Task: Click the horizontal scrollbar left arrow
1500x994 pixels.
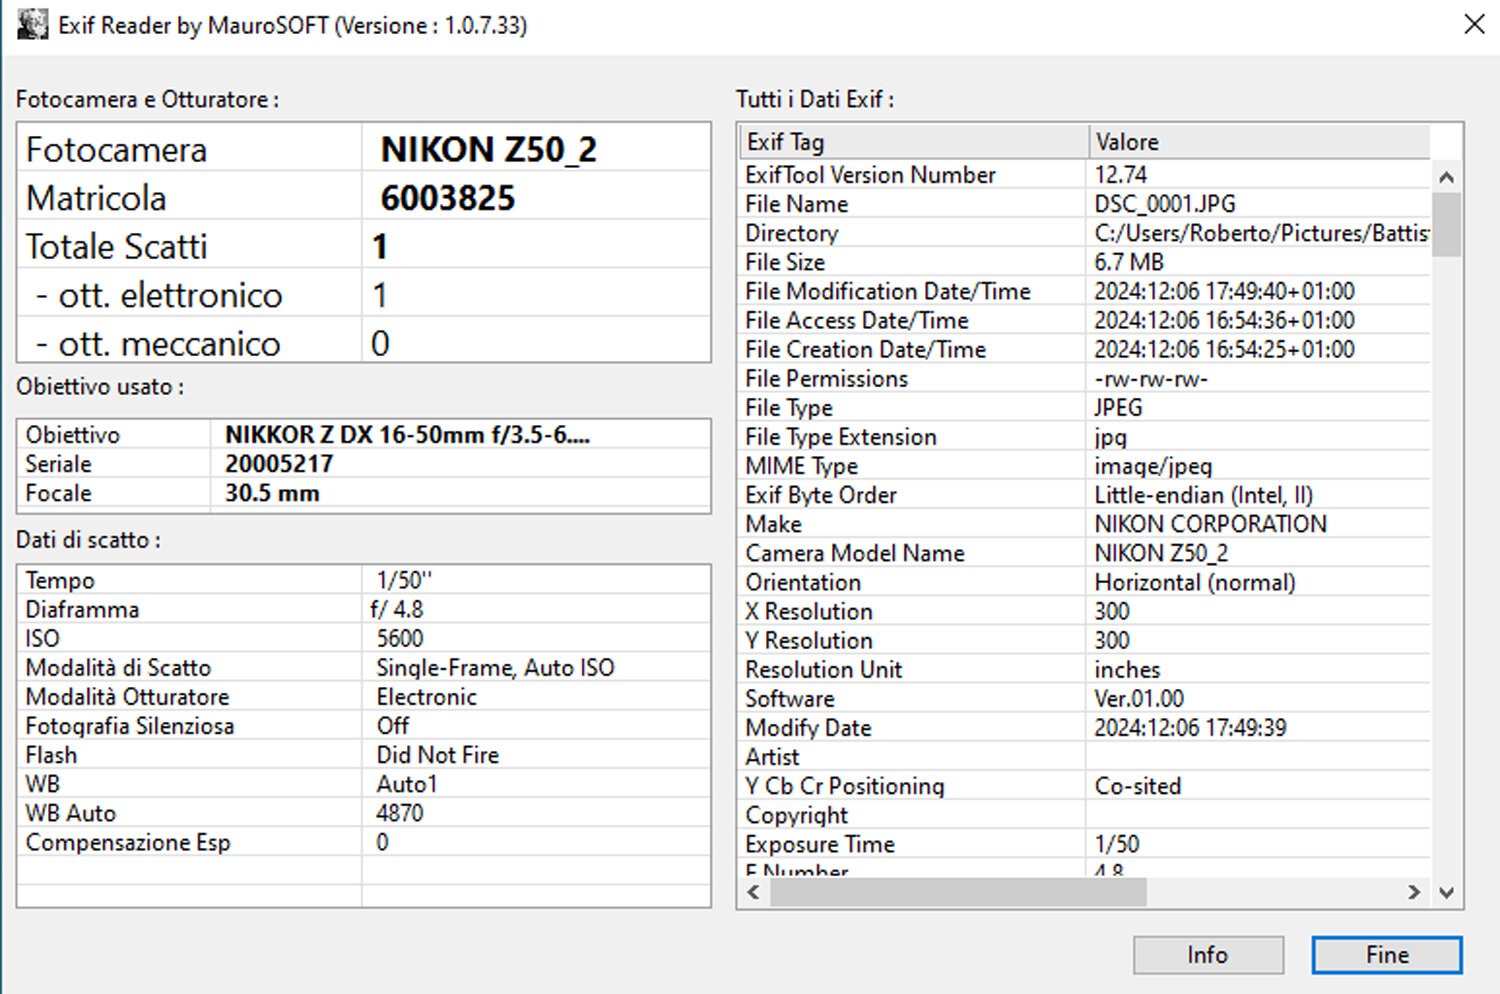Action: (x=754, y=892)
